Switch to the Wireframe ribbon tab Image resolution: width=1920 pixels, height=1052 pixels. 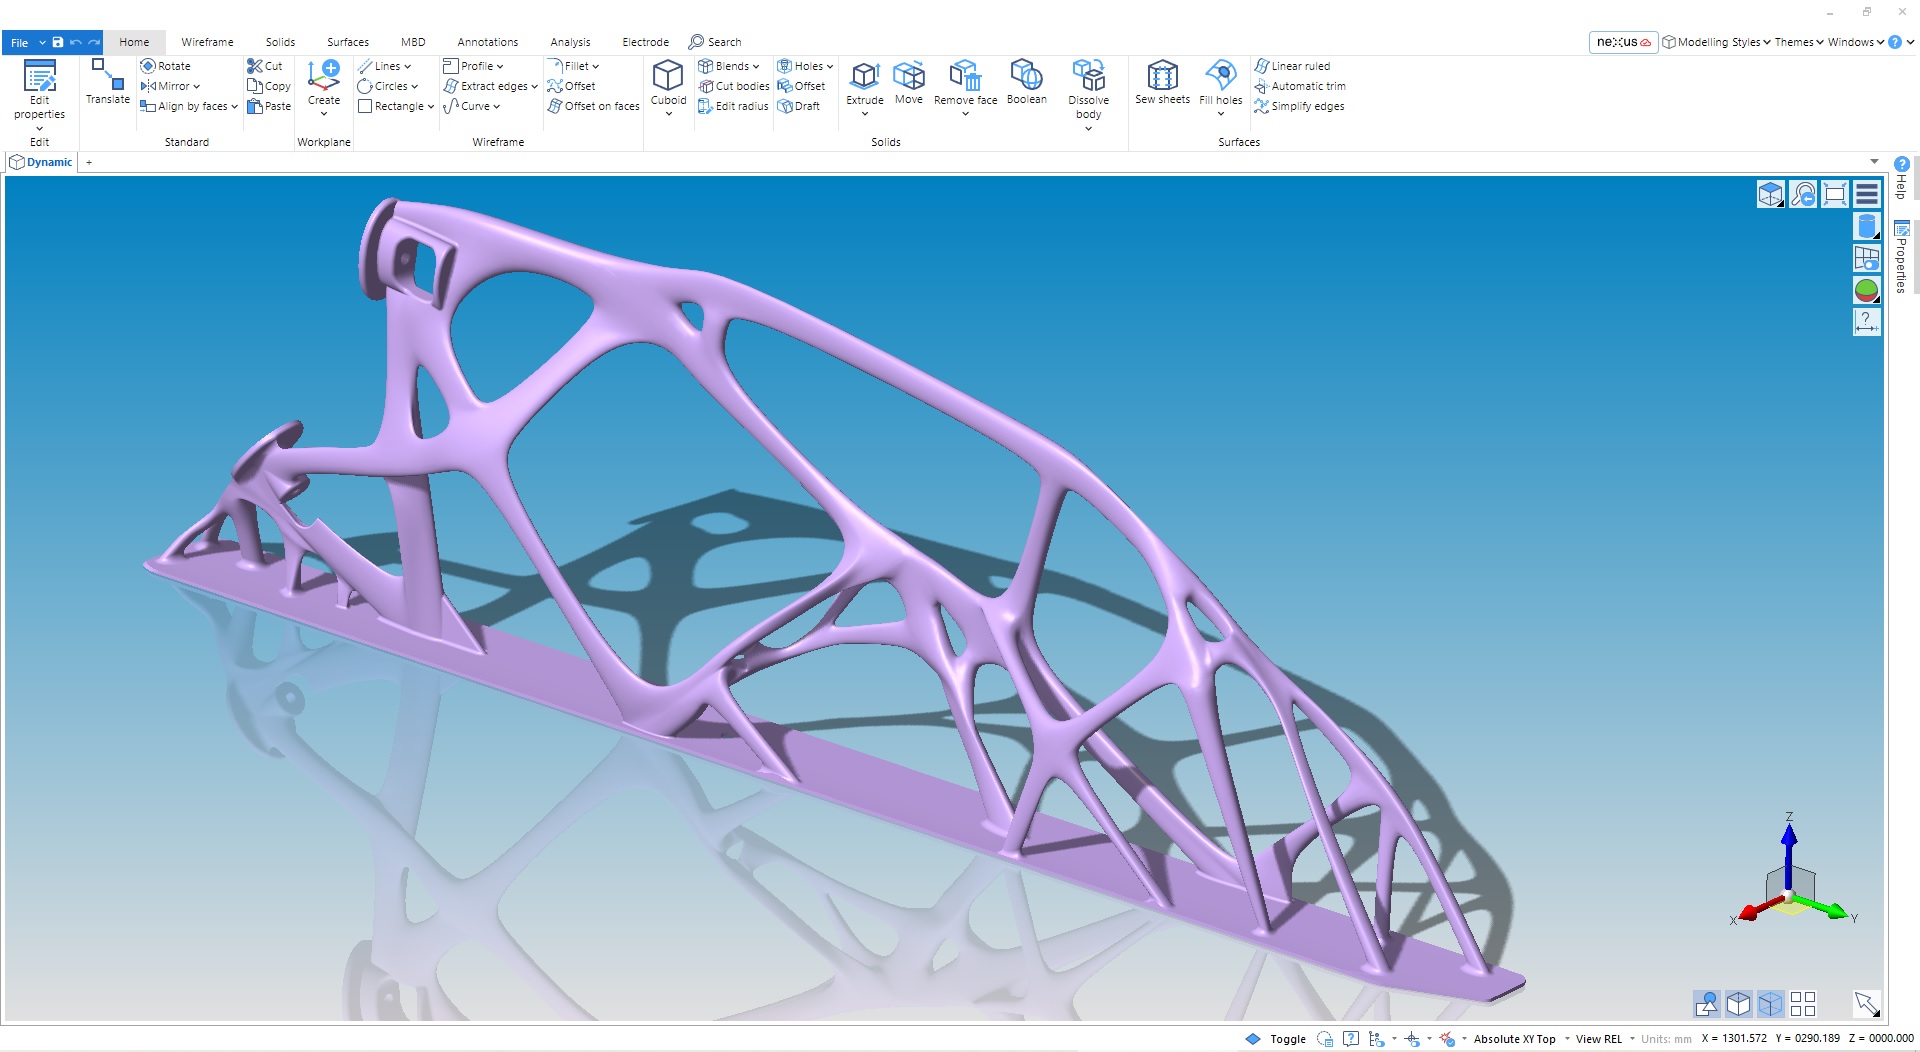pyautogui.click(x=207, y=42)
